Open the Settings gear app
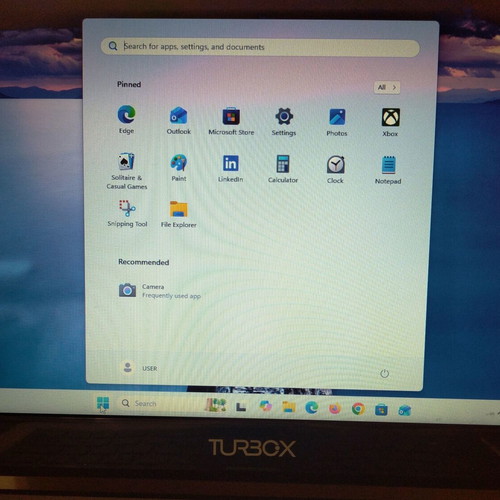The width and height of the screenshot is (500, 500). coord(284,121)
